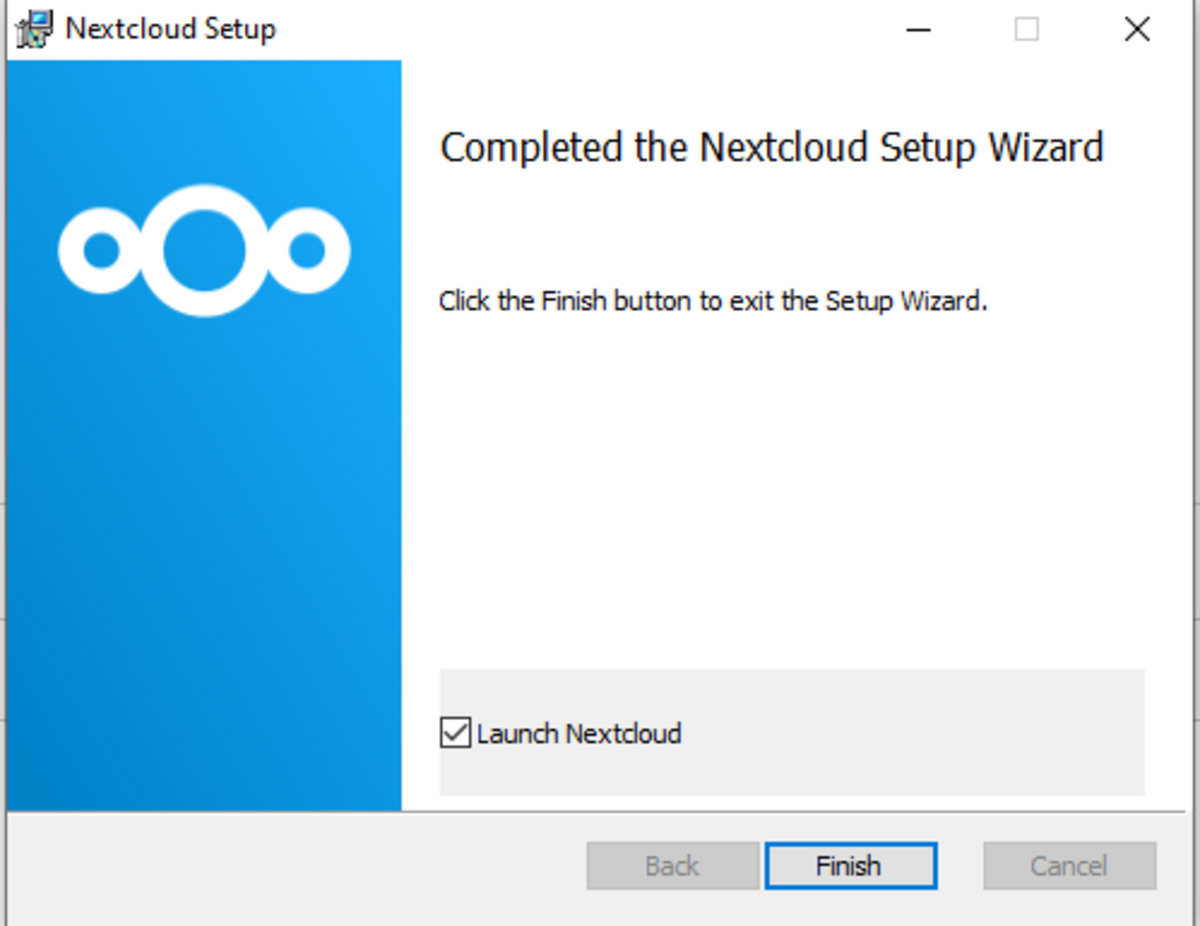Click the "Launch Nextcloud" label text
Image resolution: width=1200 pixels, height=926 pixels.
pos(579,733)
